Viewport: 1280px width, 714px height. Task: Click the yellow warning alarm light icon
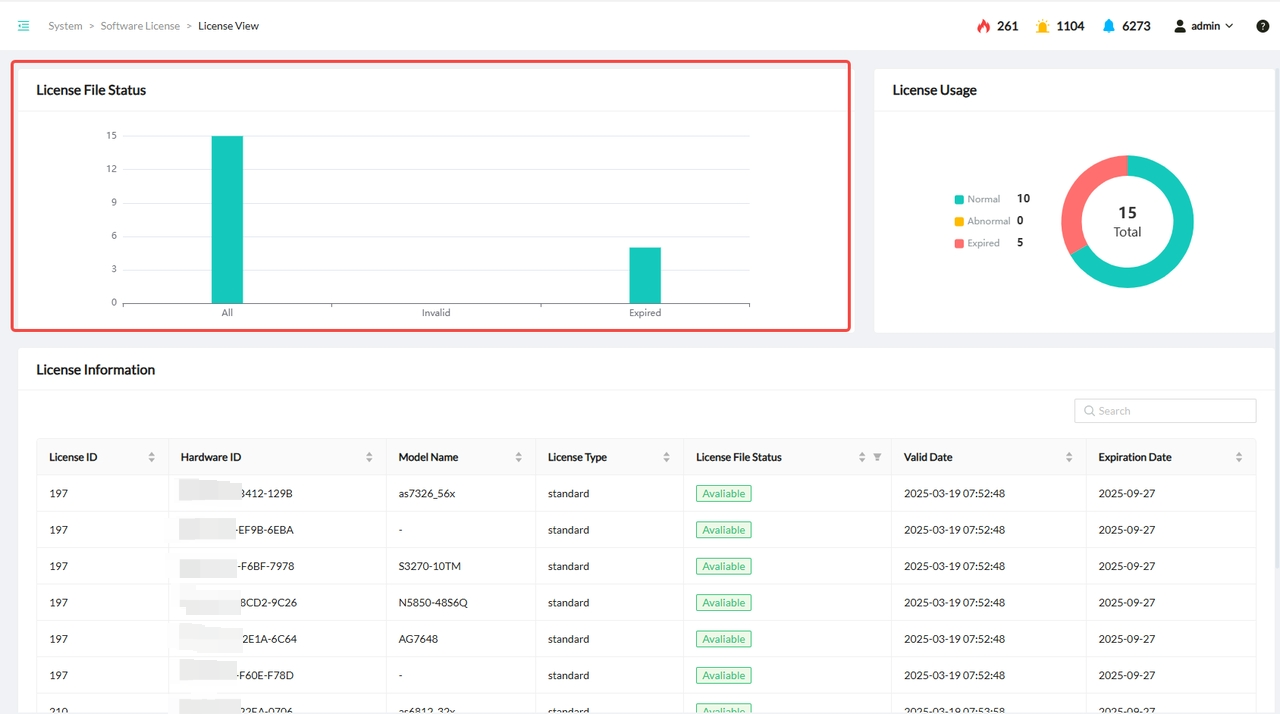coord(1043,26)
